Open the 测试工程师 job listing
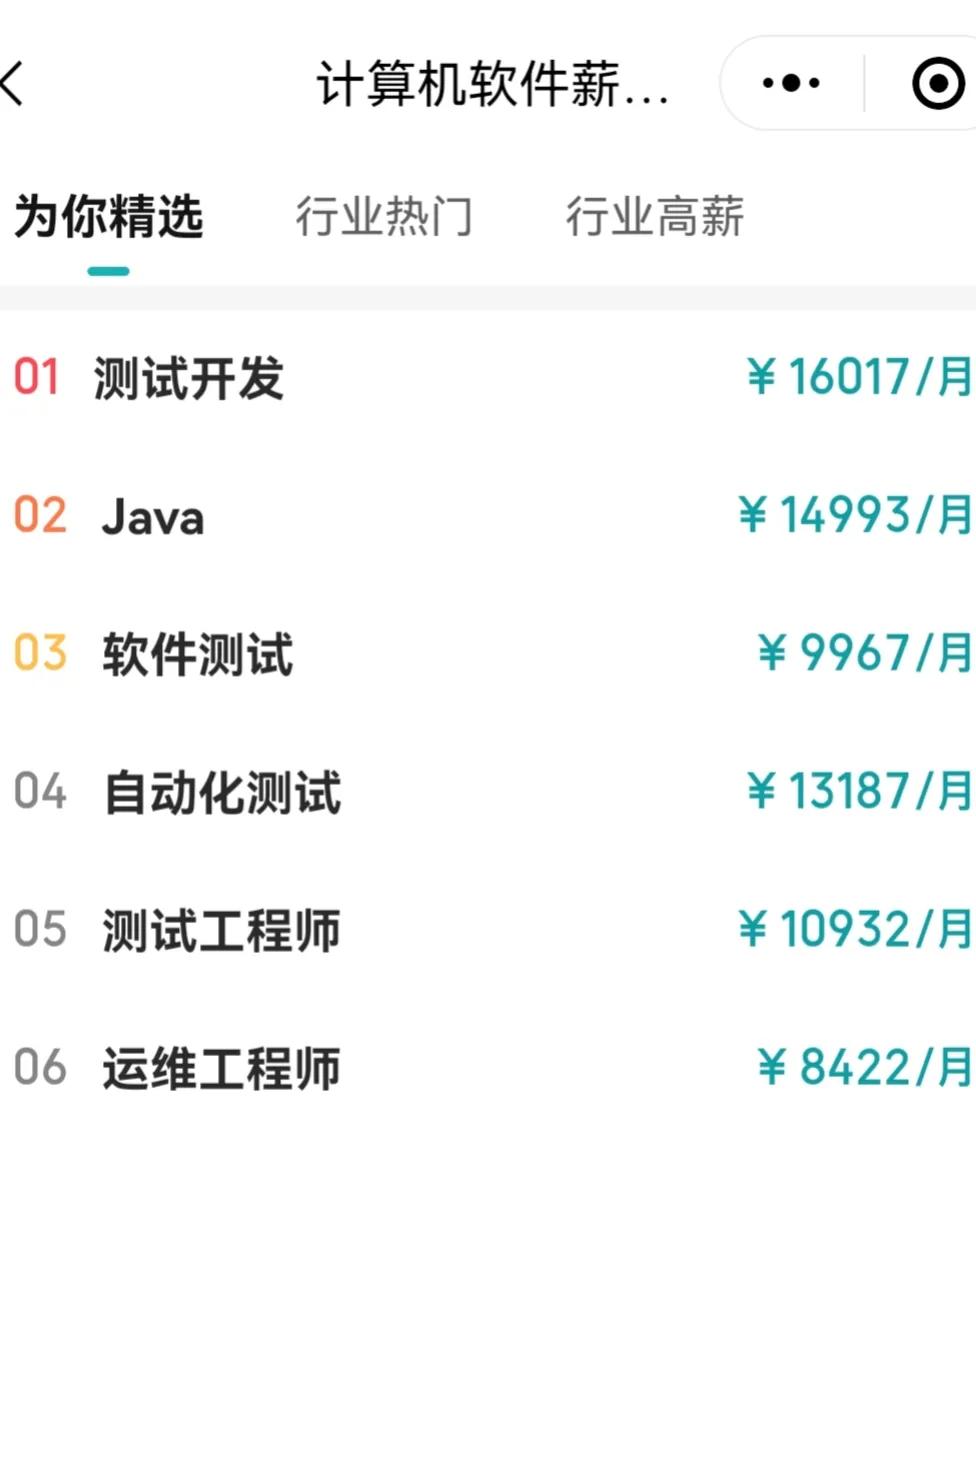 [221, 930]
